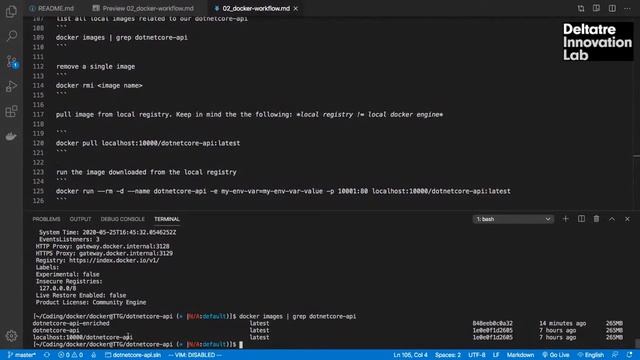This screenshot has width=640, height=360.
Task: Change end of line sequence LF
Action: [x=496, y=355]
